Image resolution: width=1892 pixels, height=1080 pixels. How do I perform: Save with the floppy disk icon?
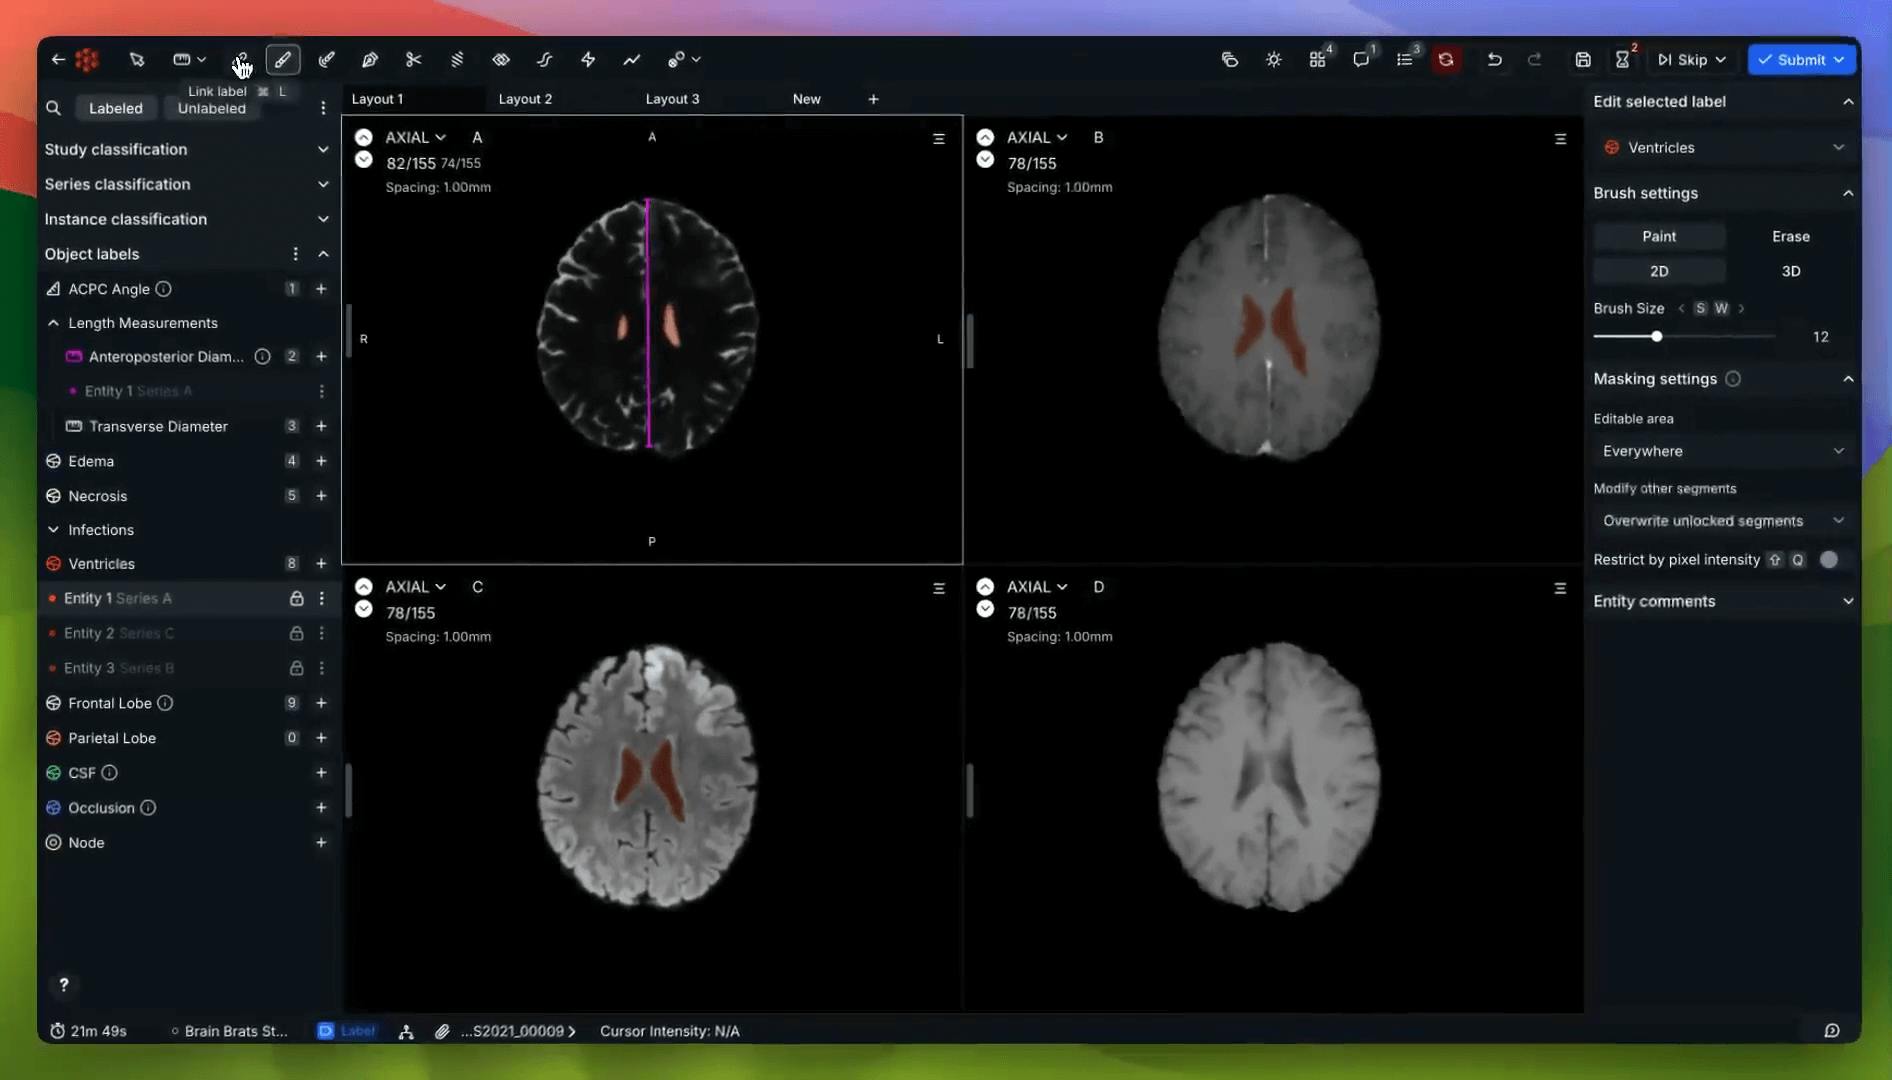(1582, 60)
